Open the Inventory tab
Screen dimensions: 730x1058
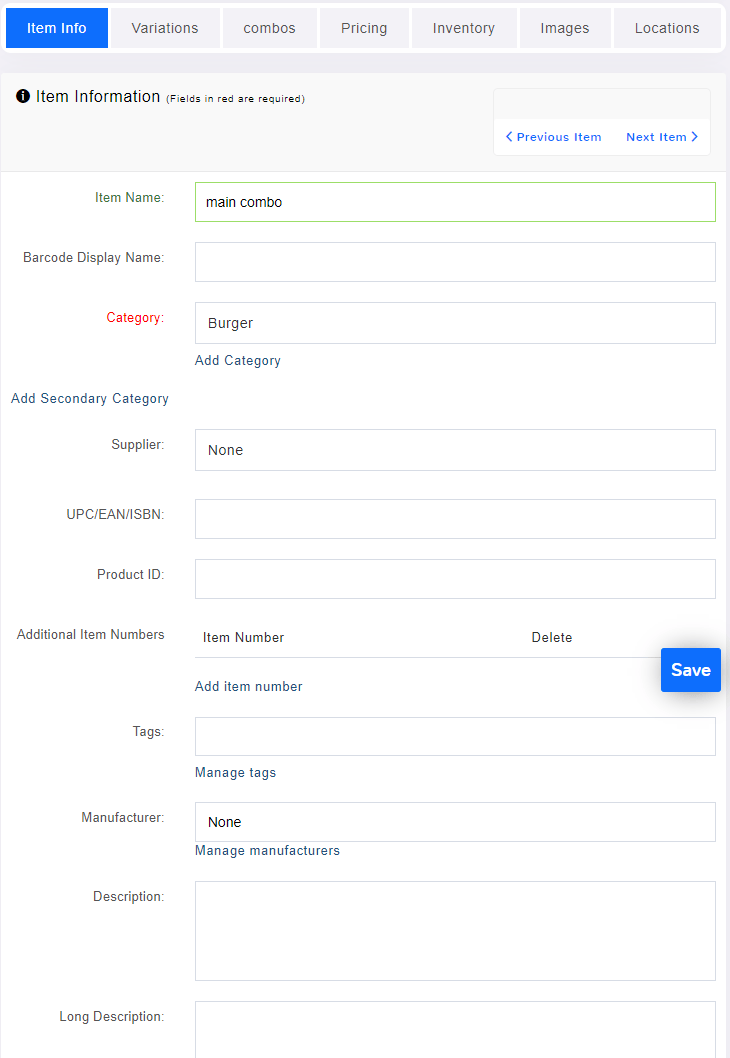click(x=464, y=28)
